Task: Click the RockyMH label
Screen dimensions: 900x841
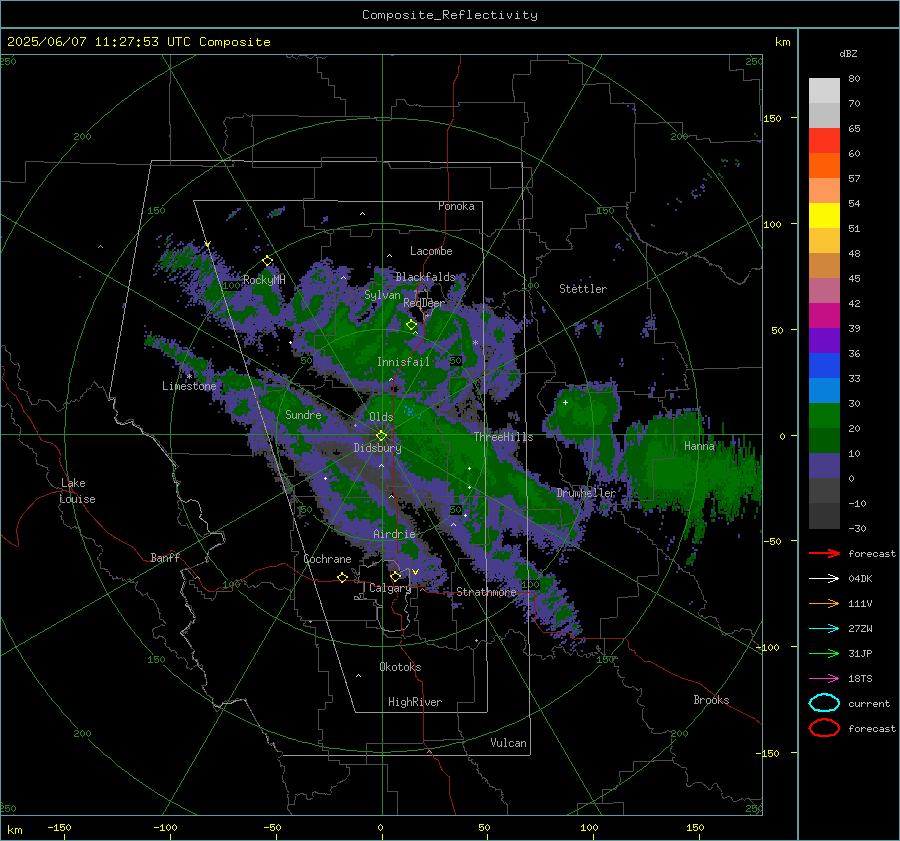Action: coord(264,280)
